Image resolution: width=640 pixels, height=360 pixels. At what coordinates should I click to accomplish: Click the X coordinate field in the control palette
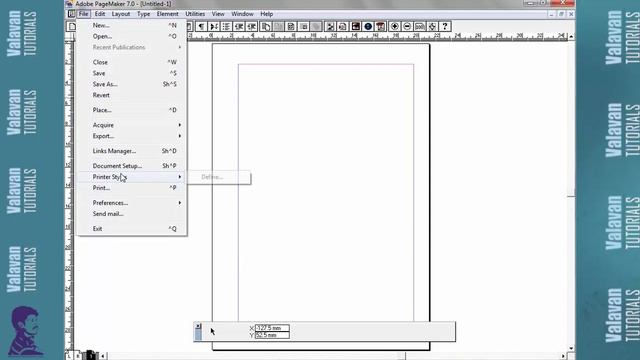pos(272,328)
